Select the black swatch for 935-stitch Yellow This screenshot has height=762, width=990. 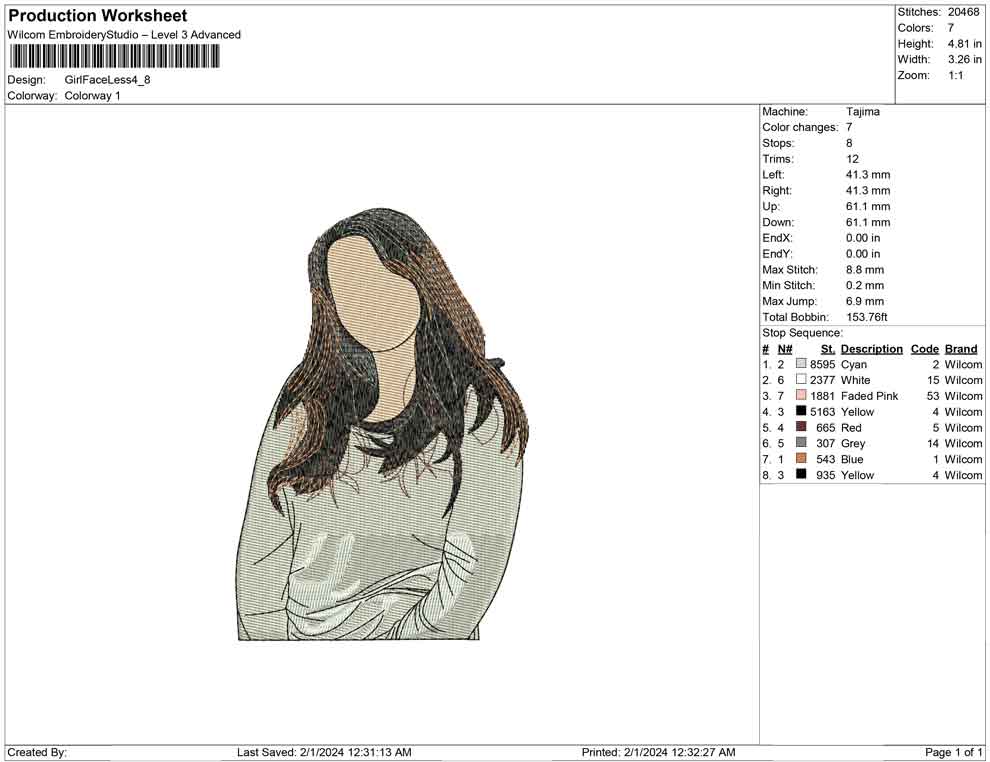801,475
